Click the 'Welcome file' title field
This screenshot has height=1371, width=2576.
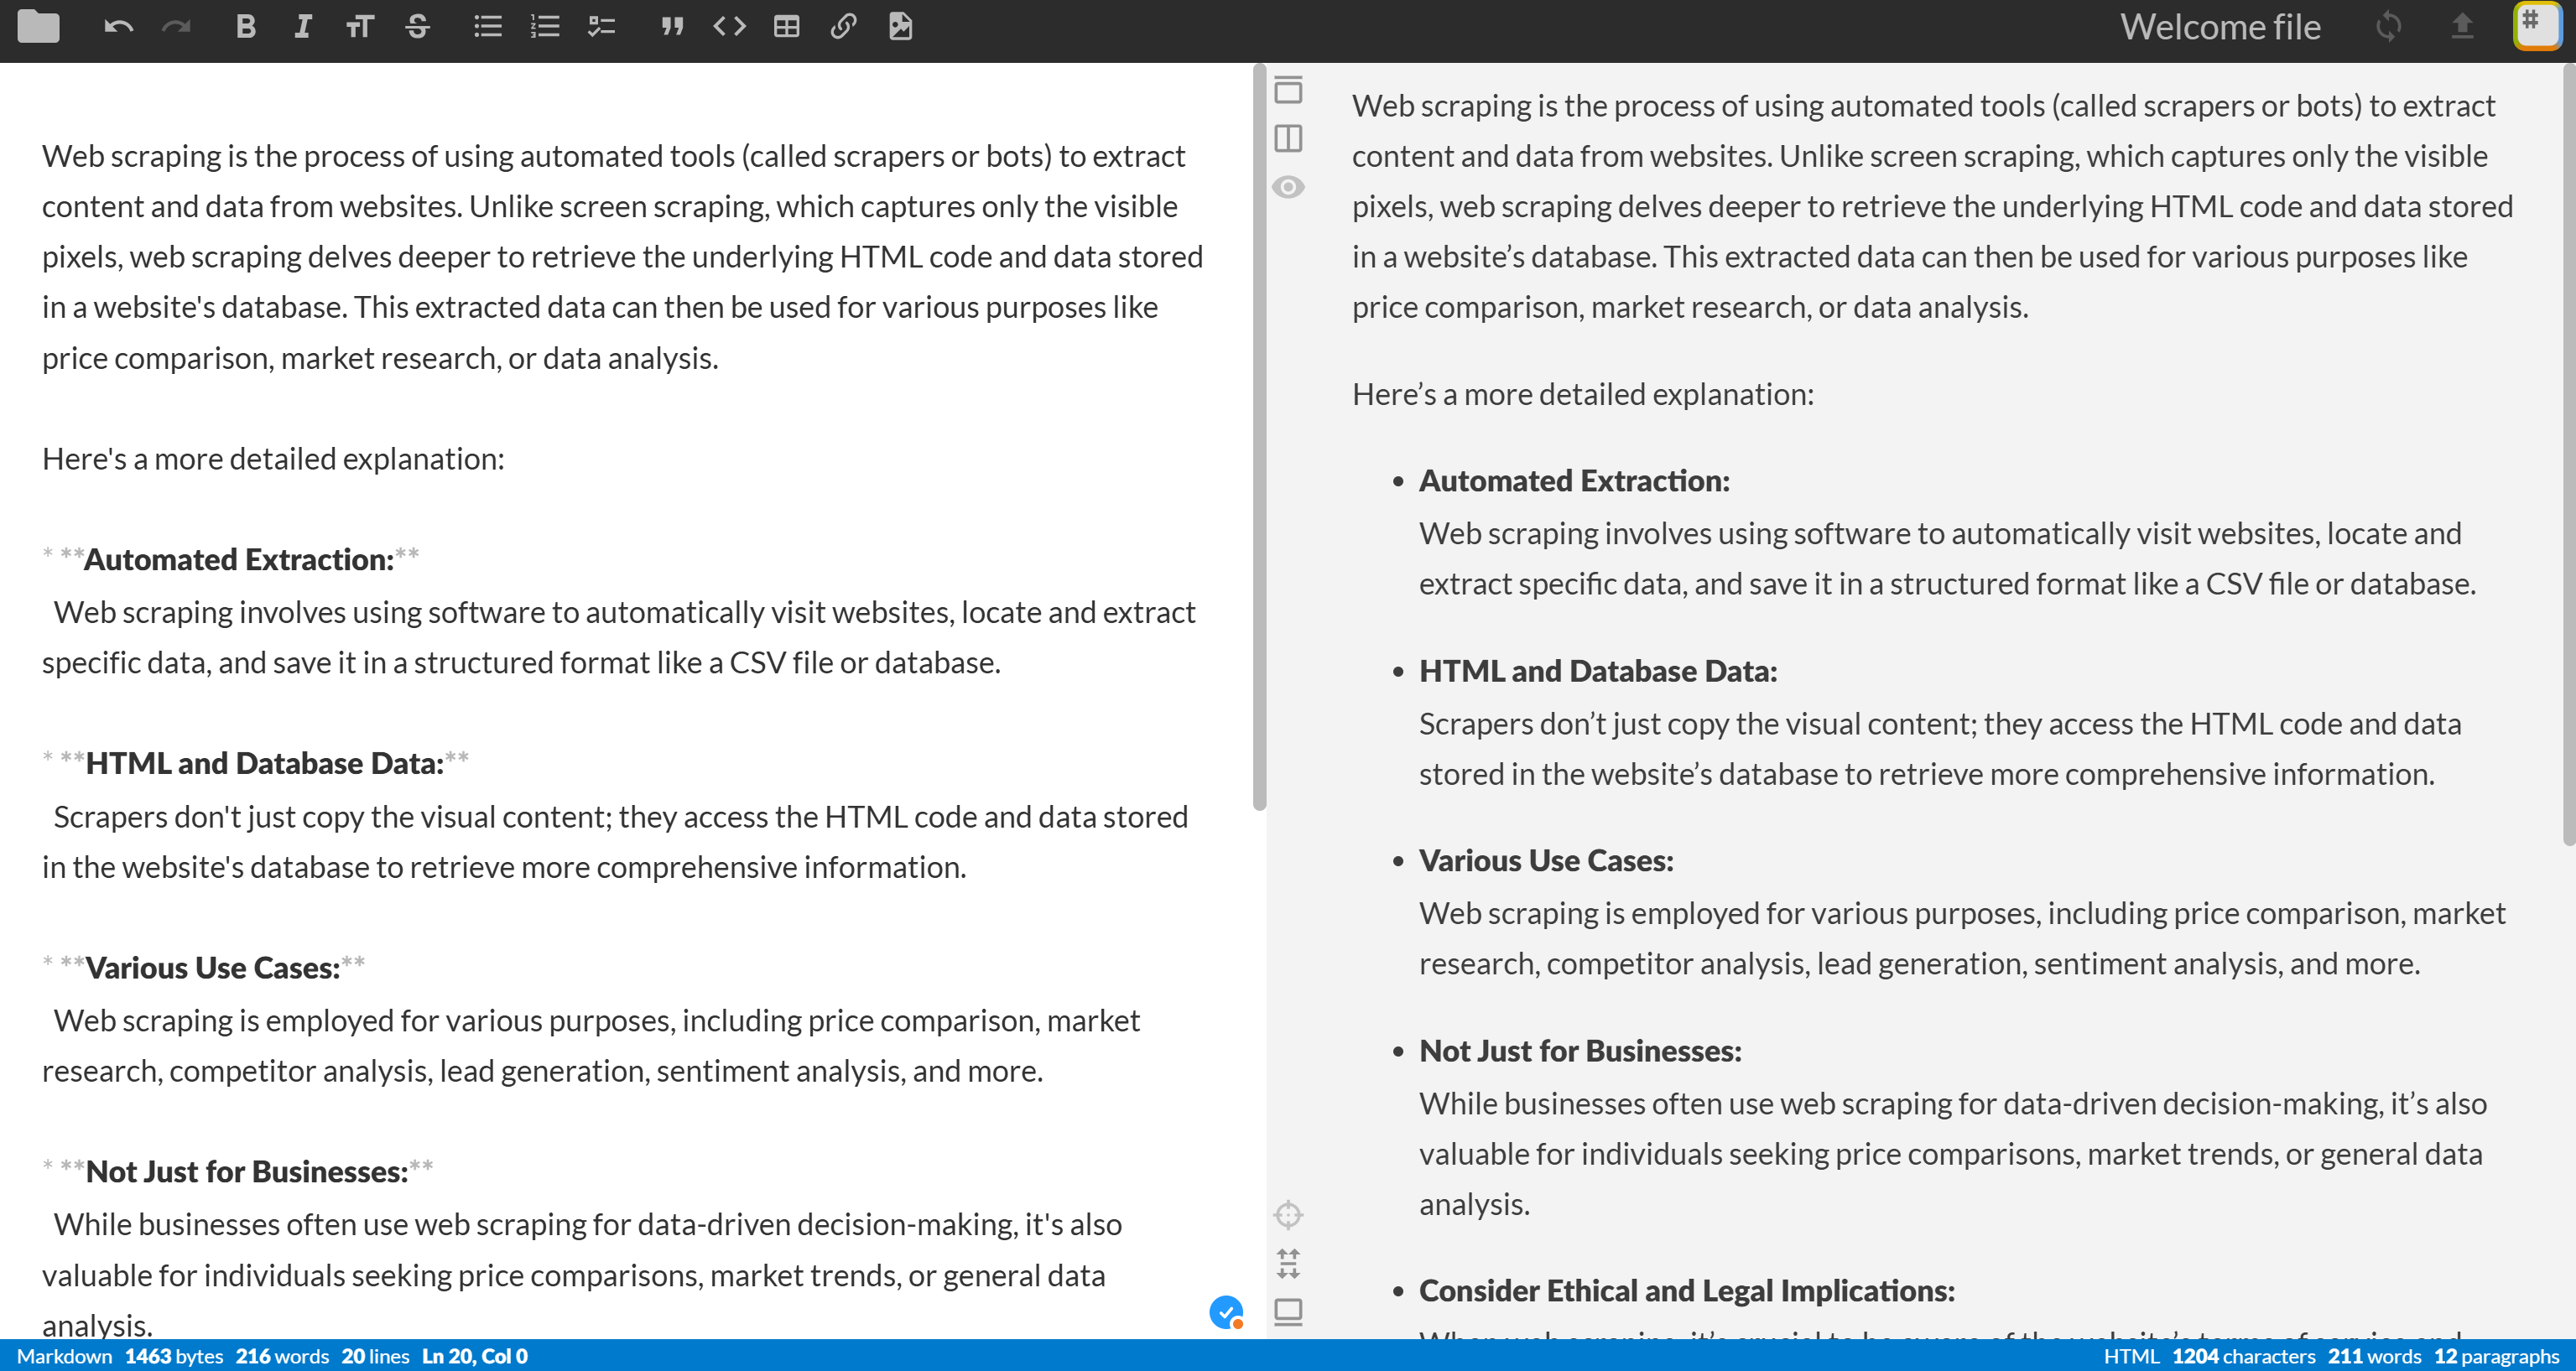(2220, 27)
